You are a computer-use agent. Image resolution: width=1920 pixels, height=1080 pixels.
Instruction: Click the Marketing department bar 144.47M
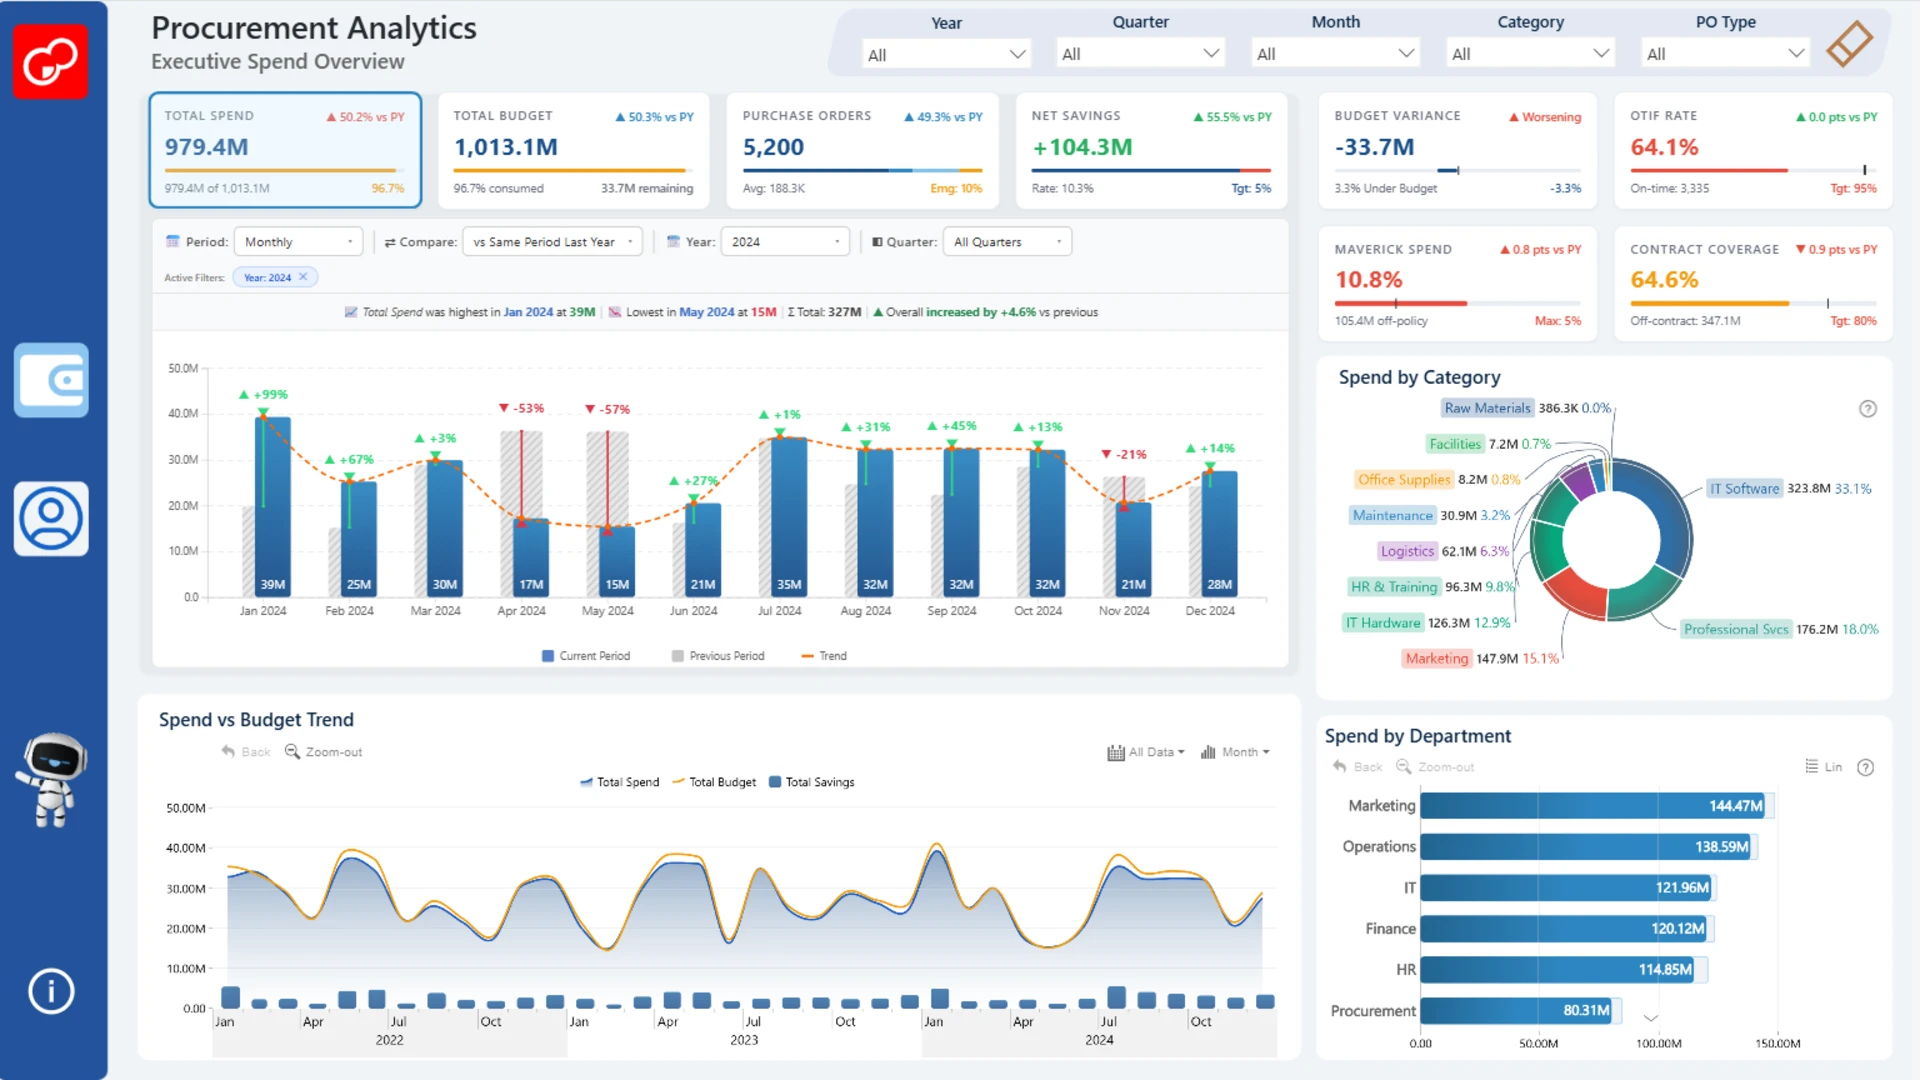point(1593,806)
